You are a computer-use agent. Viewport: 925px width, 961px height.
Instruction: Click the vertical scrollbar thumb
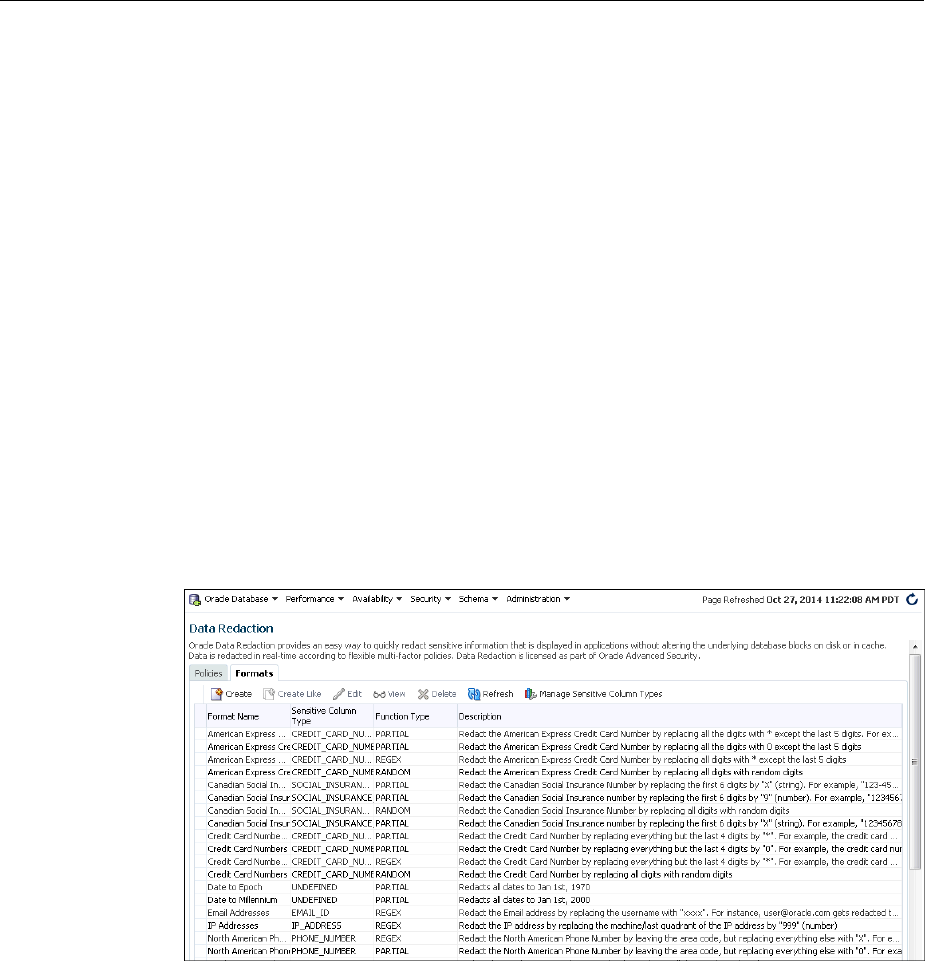pos(915,761)
